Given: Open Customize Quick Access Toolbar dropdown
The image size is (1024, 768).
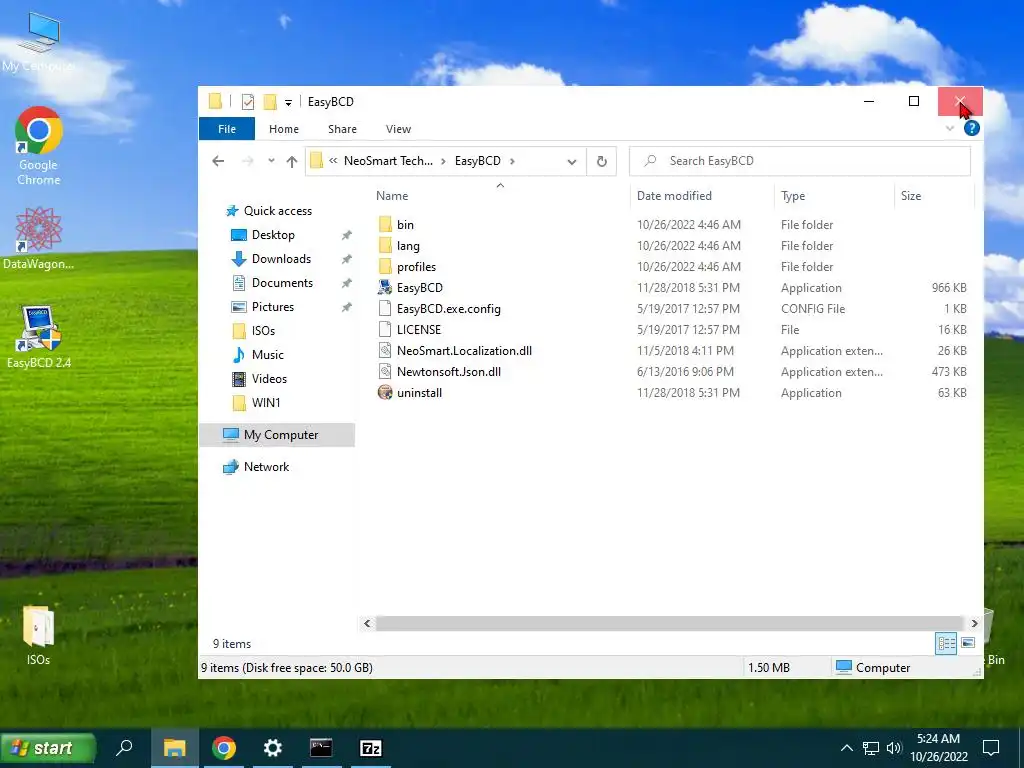Looking at the screenshot, I should 288,103.
